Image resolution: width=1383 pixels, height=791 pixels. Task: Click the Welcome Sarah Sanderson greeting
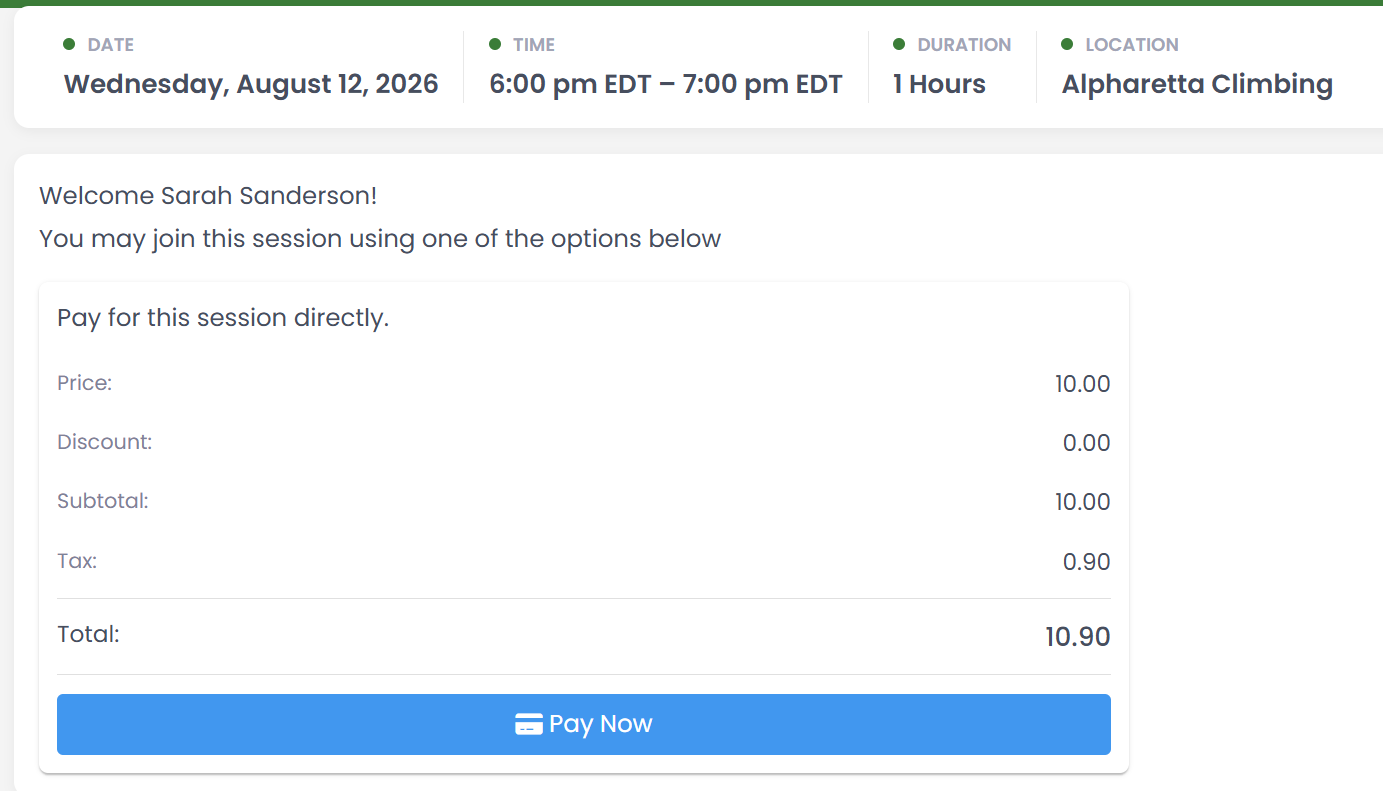click(x=208, y=196)
